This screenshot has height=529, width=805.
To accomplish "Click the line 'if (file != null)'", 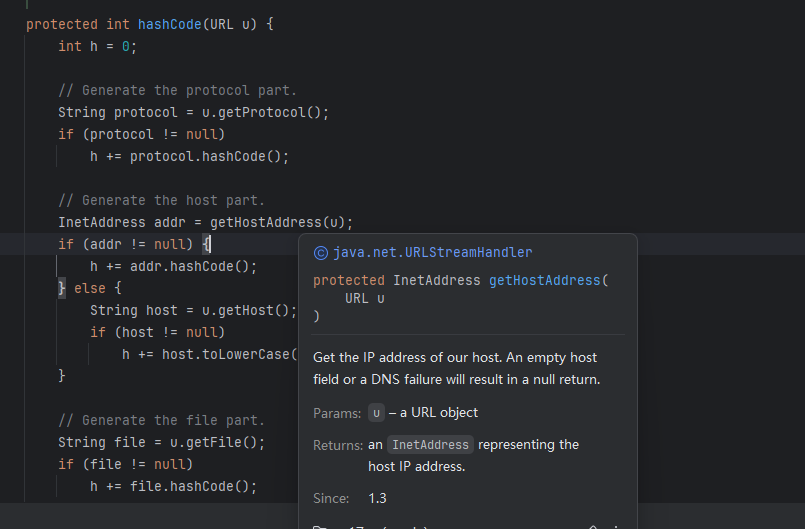I will 125,465.
